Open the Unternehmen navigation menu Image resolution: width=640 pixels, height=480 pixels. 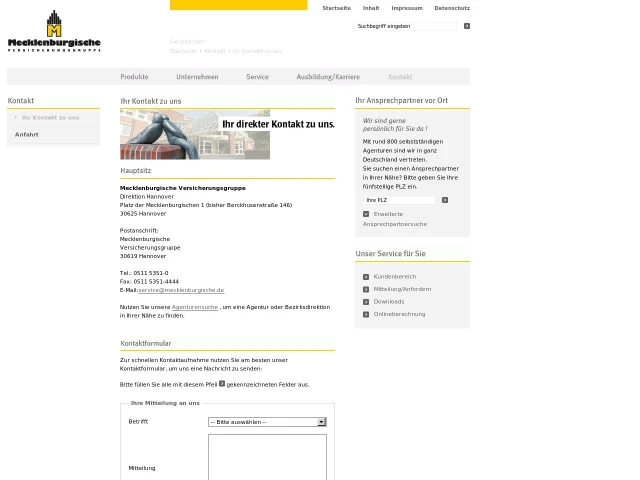pyautogui.click(x=197, y=77)
